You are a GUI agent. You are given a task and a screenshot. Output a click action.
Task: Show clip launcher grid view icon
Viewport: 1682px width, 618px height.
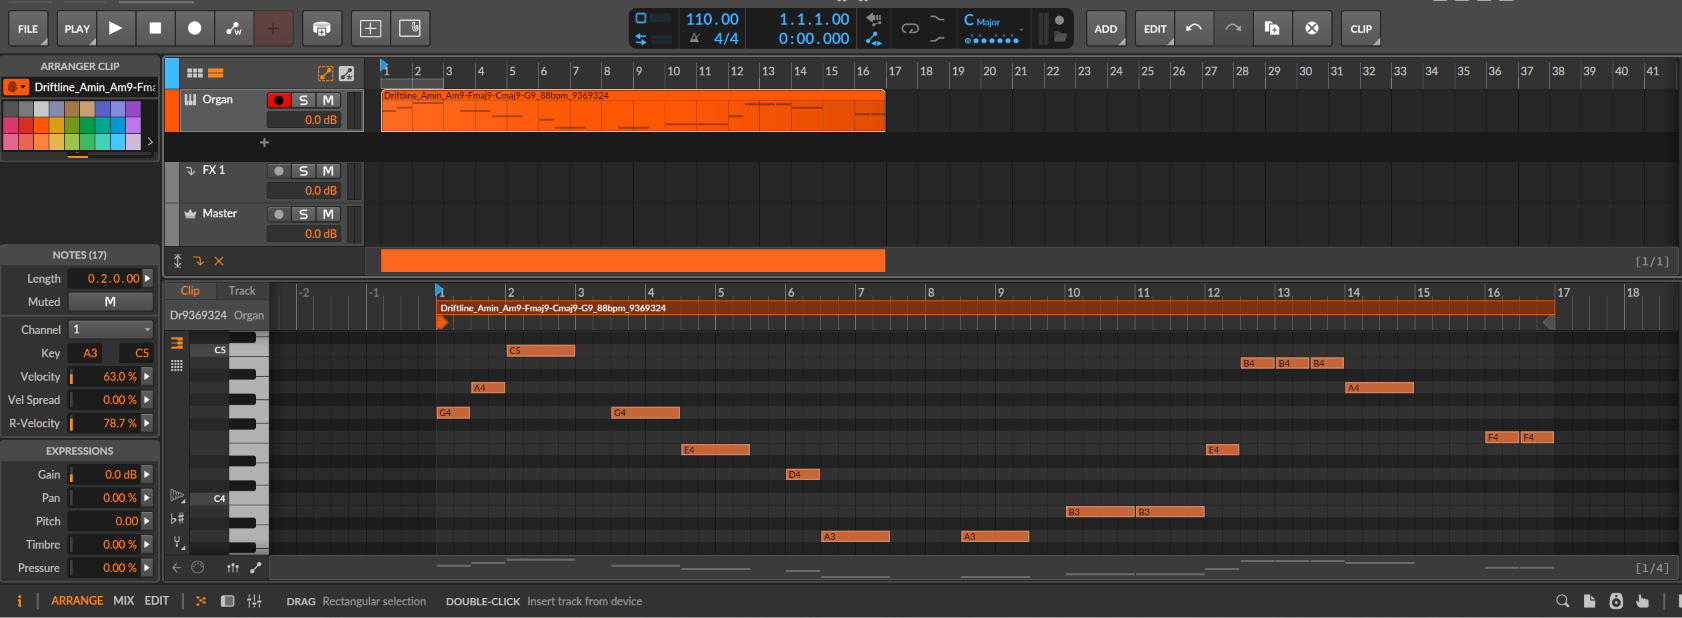(195, 73)
